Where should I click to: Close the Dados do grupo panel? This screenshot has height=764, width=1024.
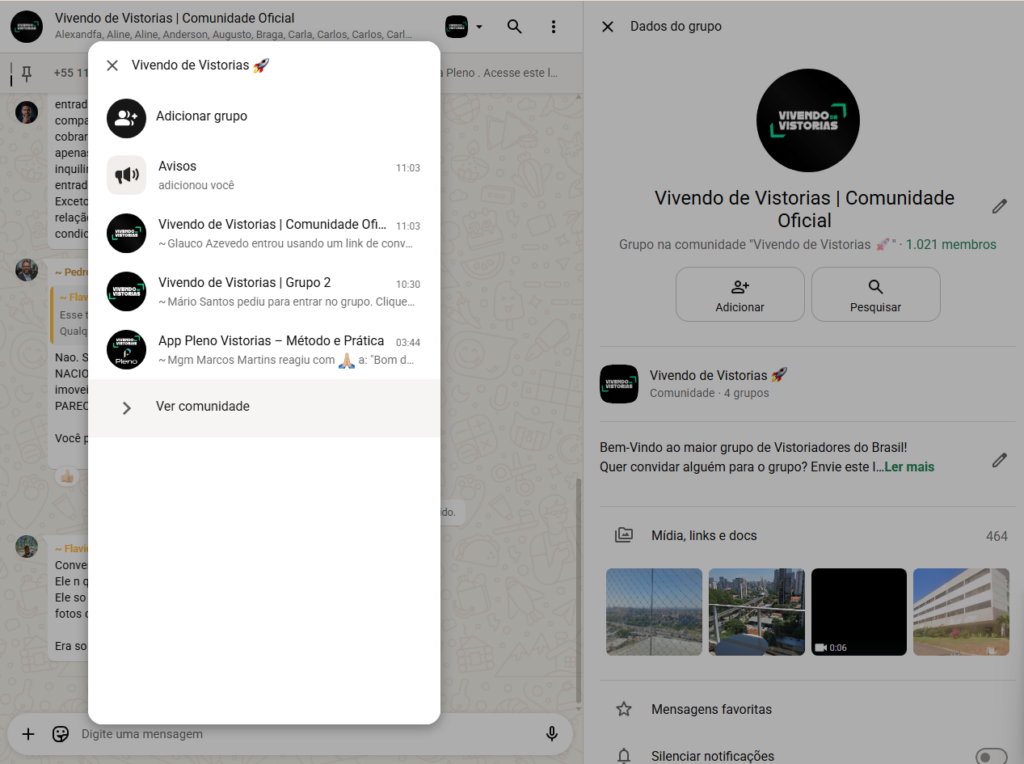click(607, 27)
